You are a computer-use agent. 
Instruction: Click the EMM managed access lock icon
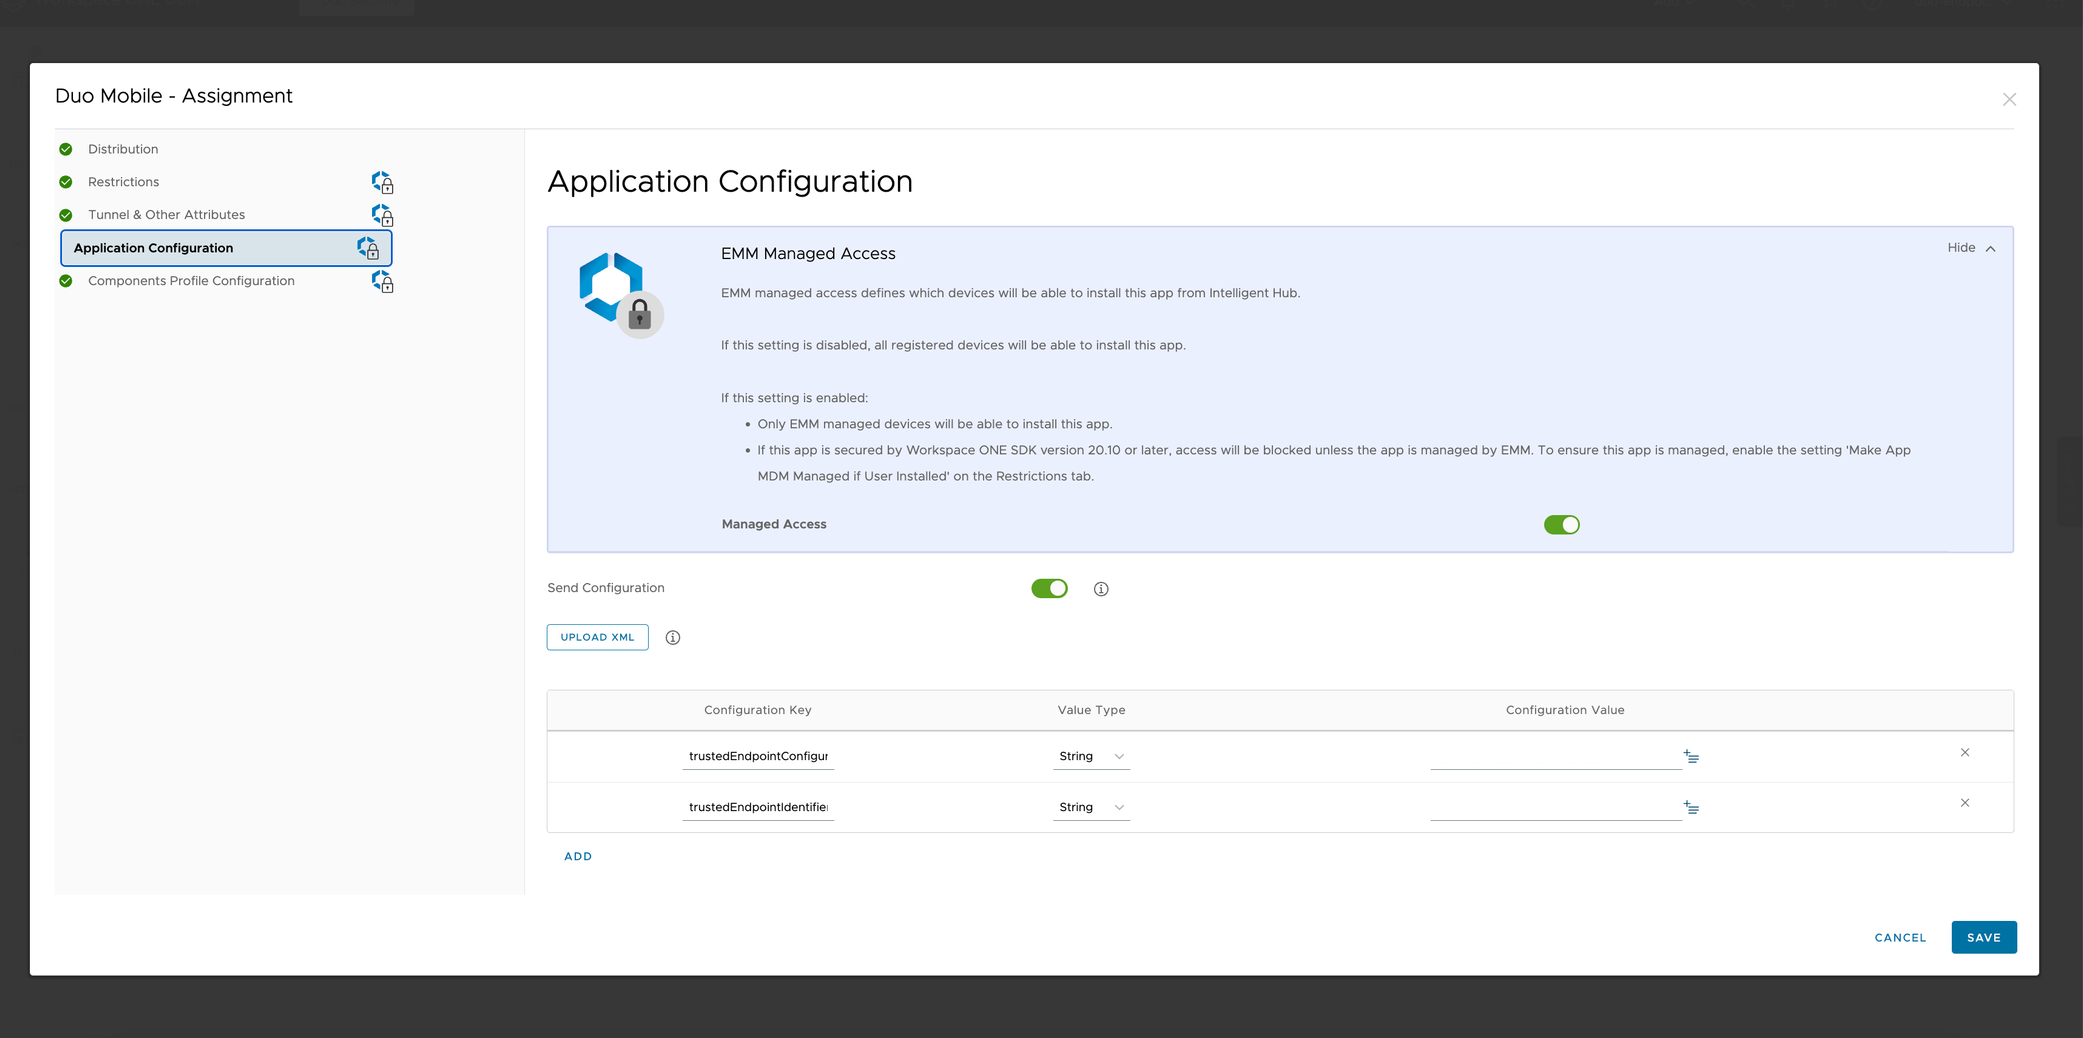pos(641,314)
